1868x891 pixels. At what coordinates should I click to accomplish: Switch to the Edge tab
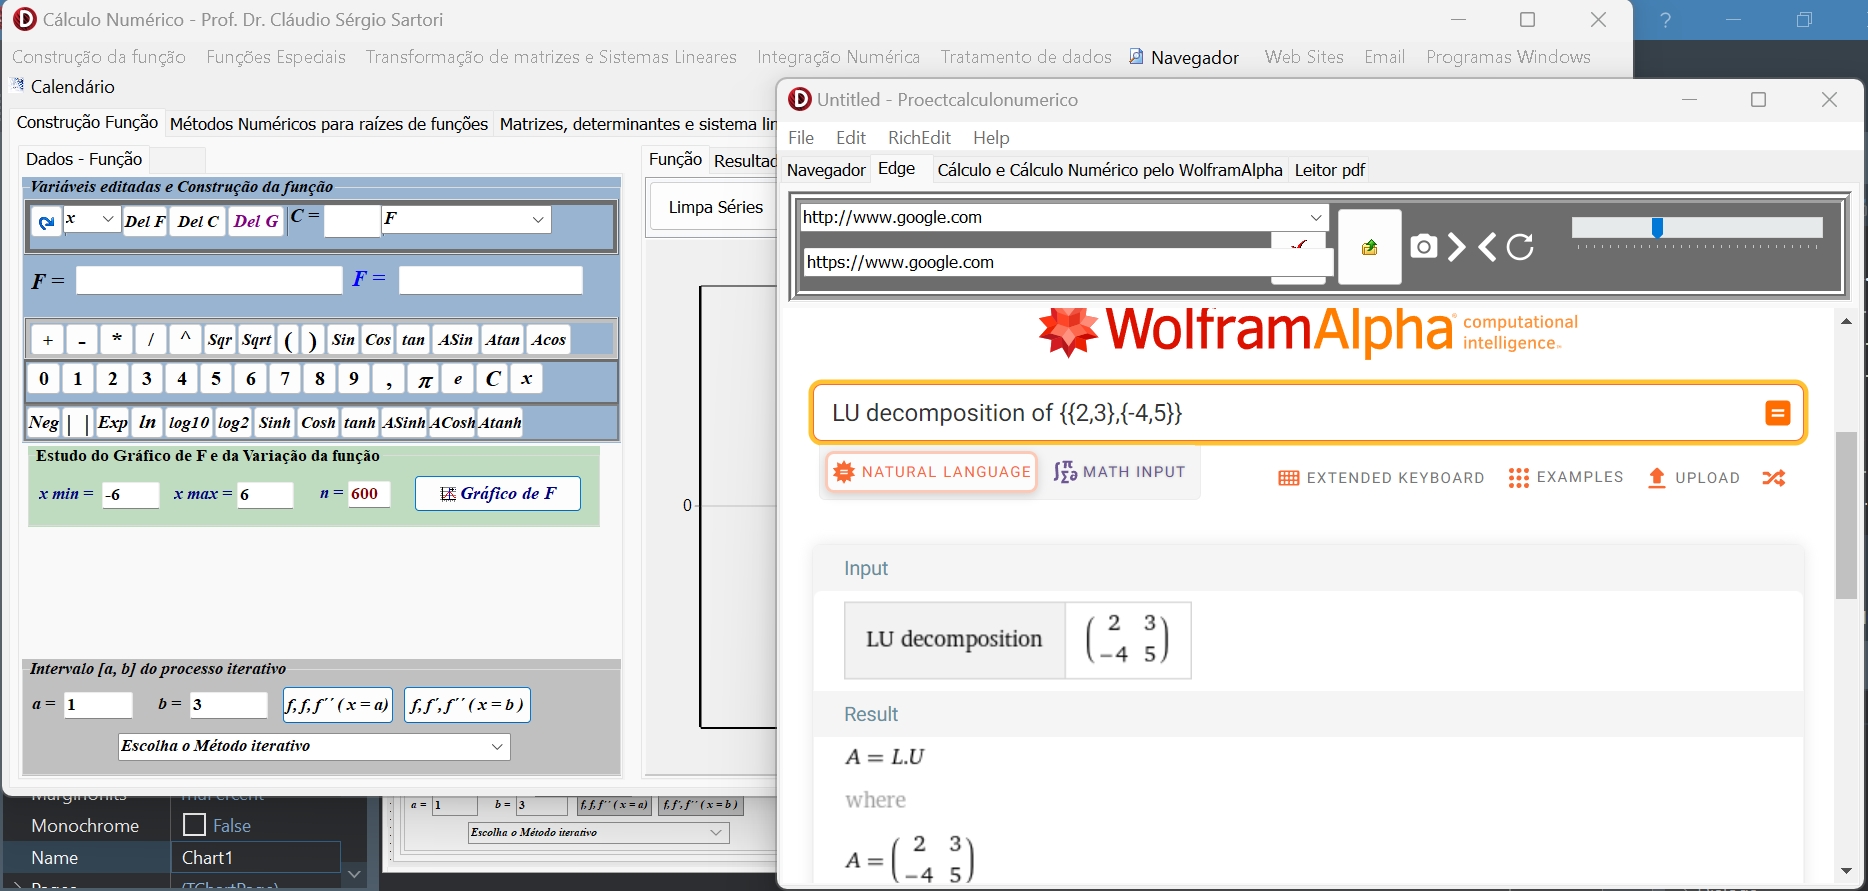(896, 169)
